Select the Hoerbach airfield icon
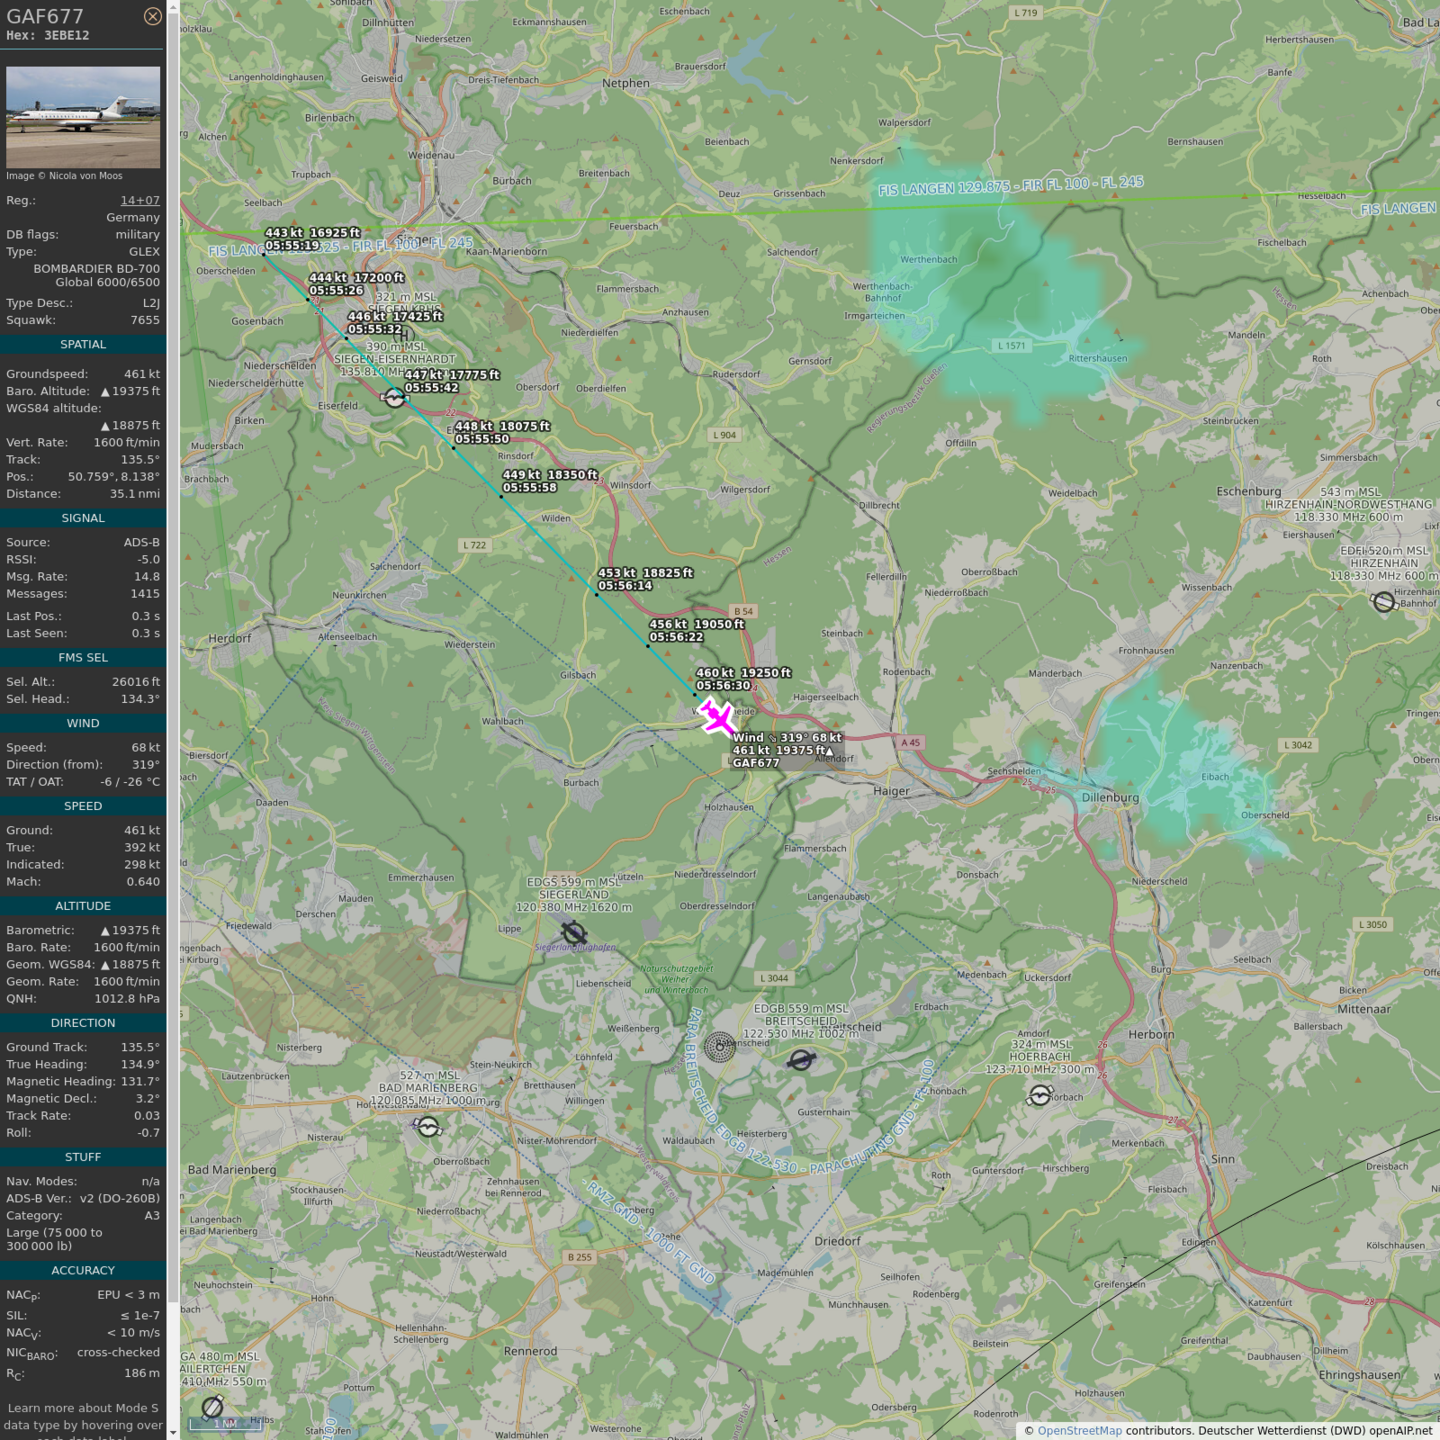The height and width of the screenshot is (1440, 1440). click(1040, 1096)
